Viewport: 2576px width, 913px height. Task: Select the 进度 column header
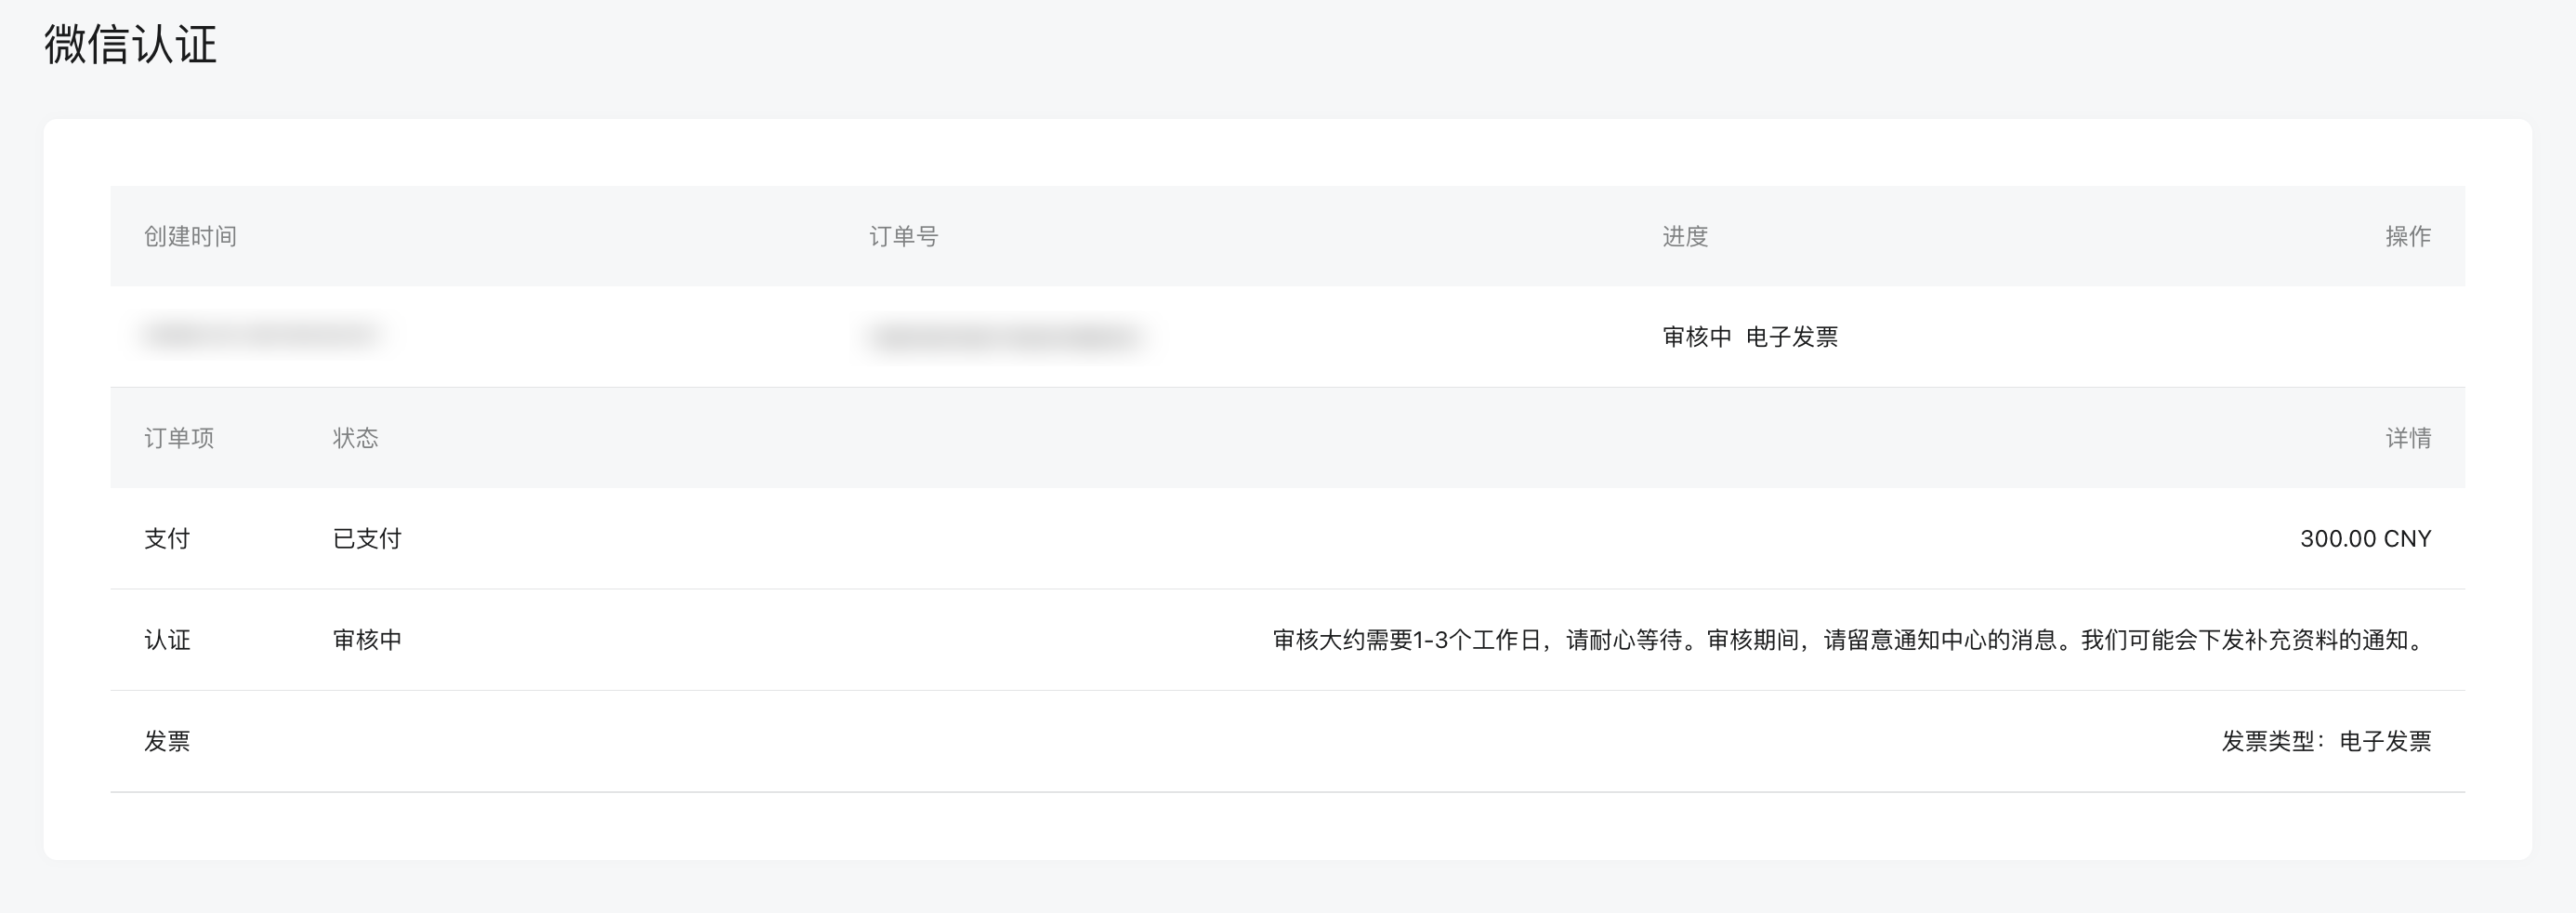click(1687, 236)
